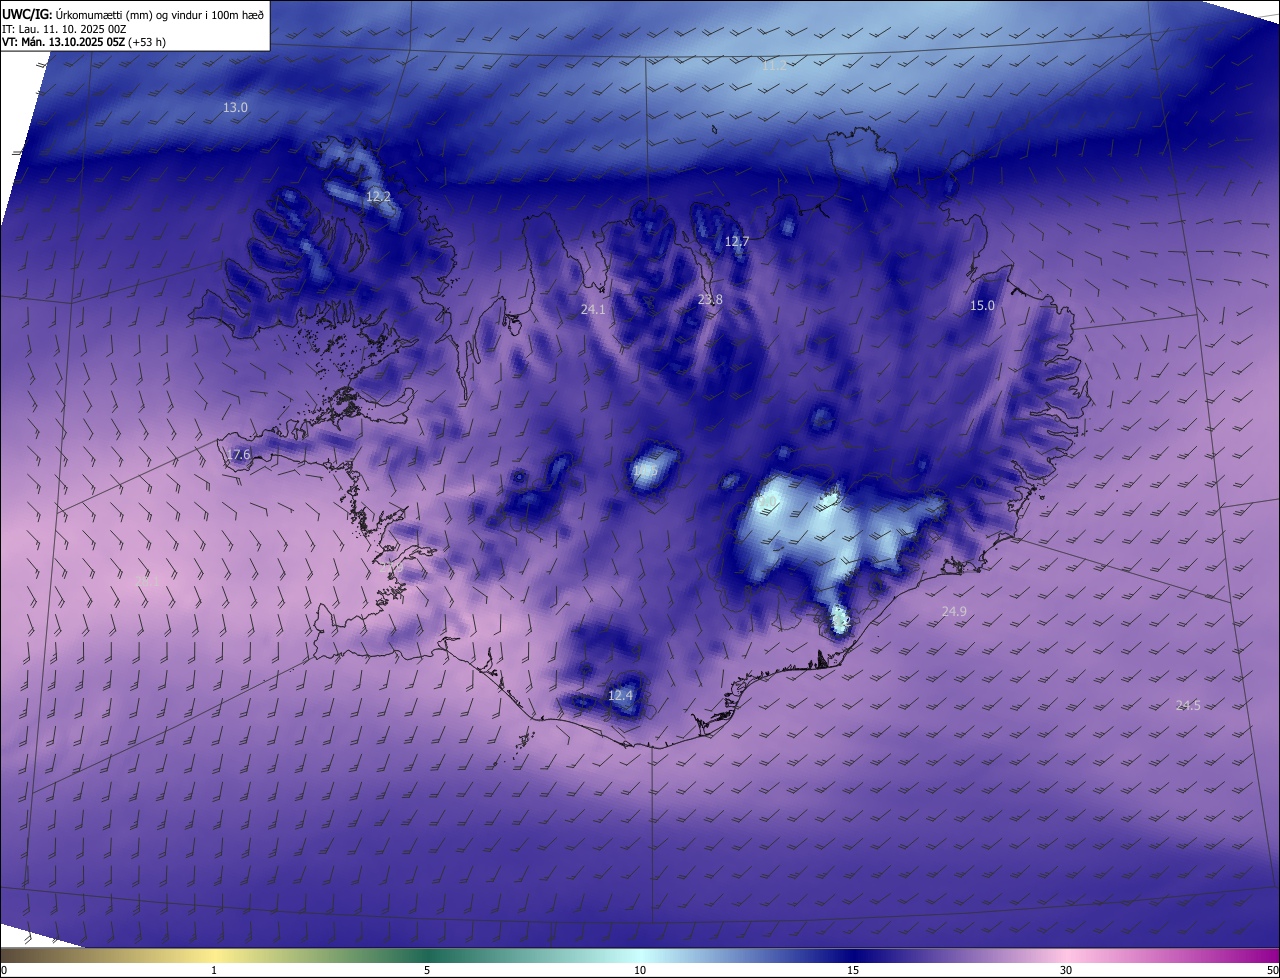
Task: Click the 5 tick label on the colorbar
Action: [x=427, y=970]
